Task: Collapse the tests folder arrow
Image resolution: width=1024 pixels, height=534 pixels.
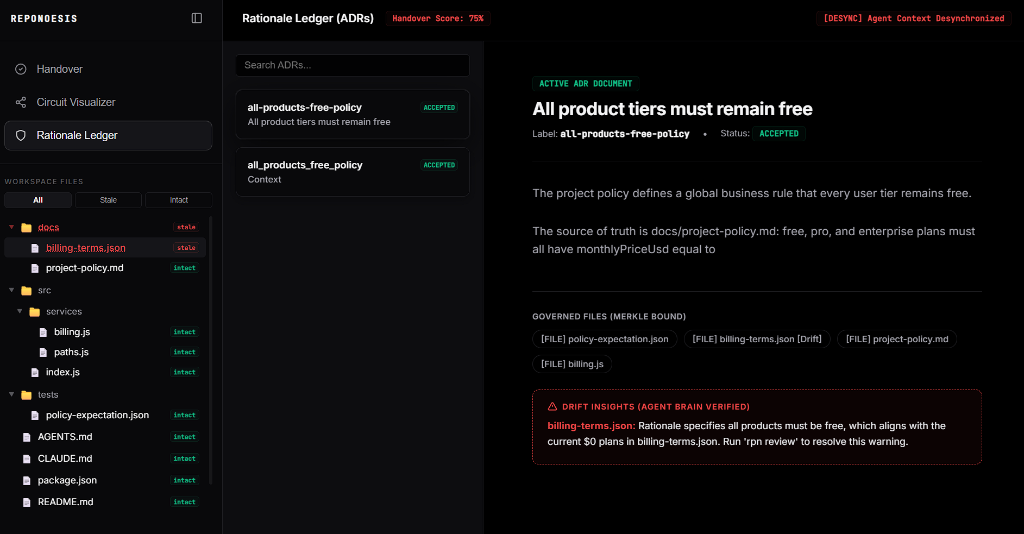Action: click(x=11, y=394)
